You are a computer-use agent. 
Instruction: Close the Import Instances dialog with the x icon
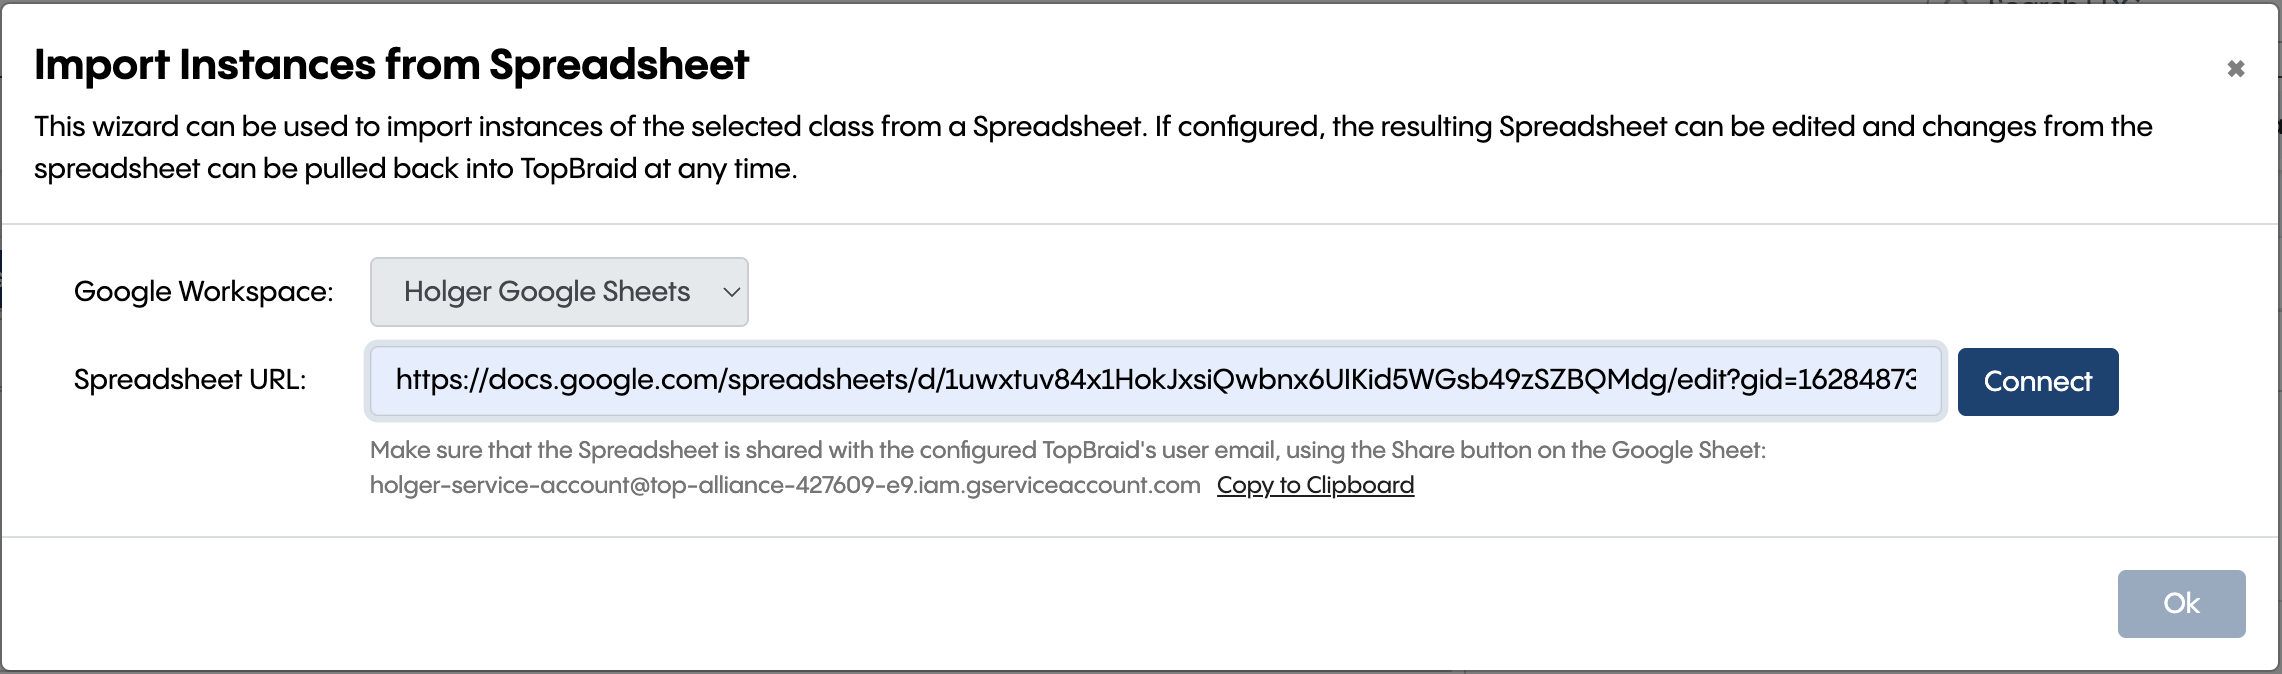pyautogui.click(x=2236, y=68)
